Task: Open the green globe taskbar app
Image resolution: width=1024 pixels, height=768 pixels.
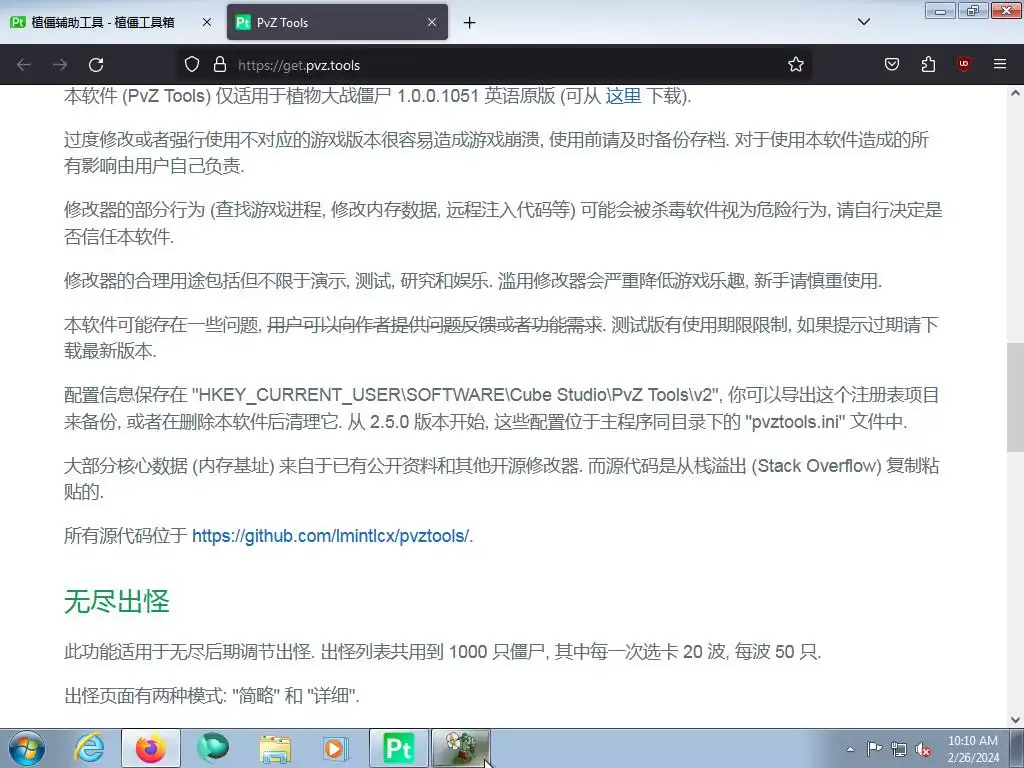Action: tap(213, 748)
